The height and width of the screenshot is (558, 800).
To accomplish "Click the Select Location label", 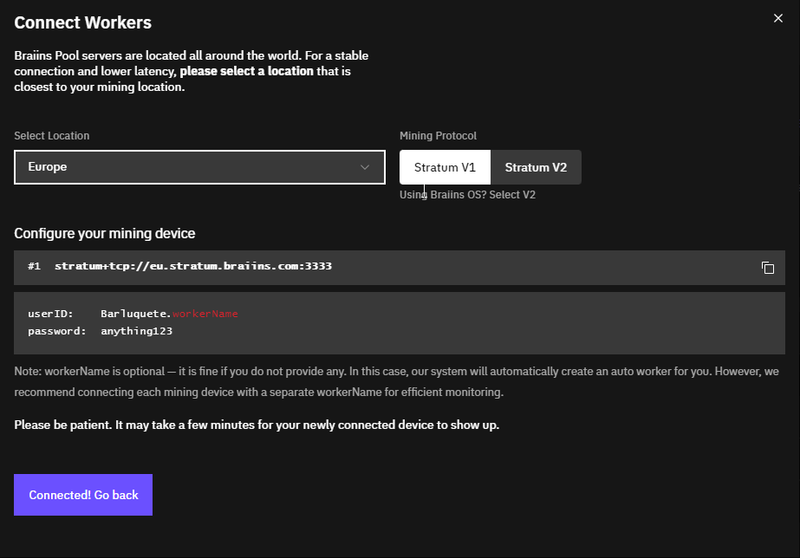I will (52, 136).
